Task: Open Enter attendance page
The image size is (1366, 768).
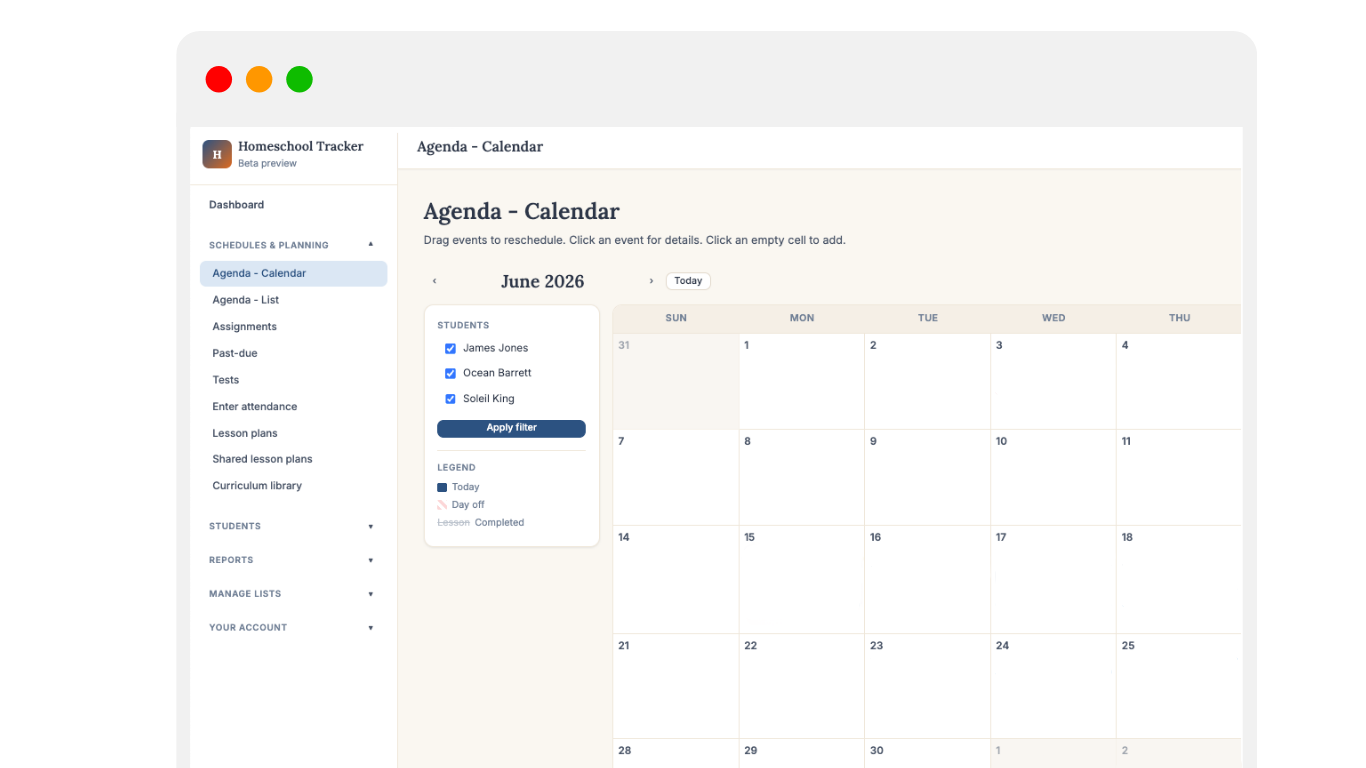Action: 294,407
